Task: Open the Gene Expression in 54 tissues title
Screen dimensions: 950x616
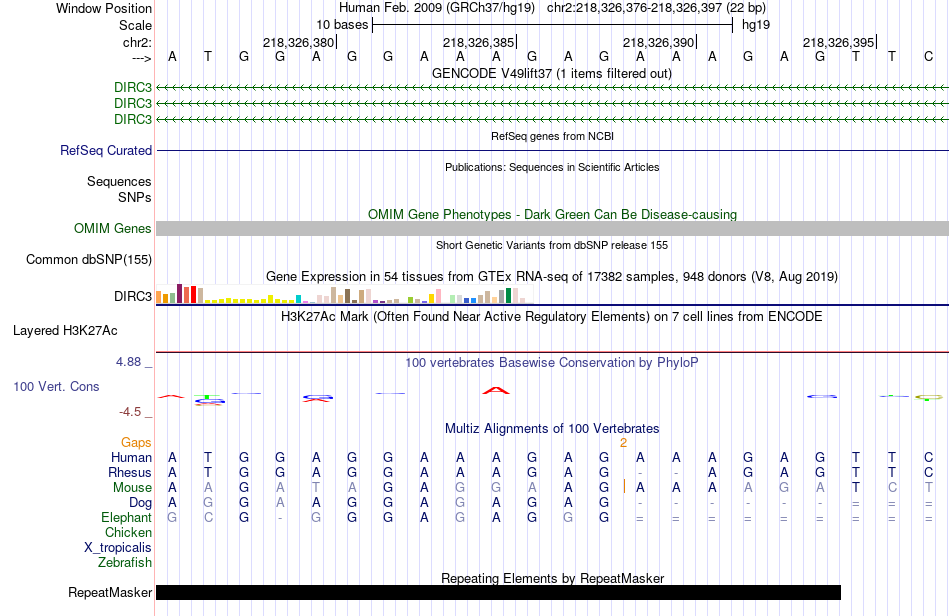Action: point(552,277)
